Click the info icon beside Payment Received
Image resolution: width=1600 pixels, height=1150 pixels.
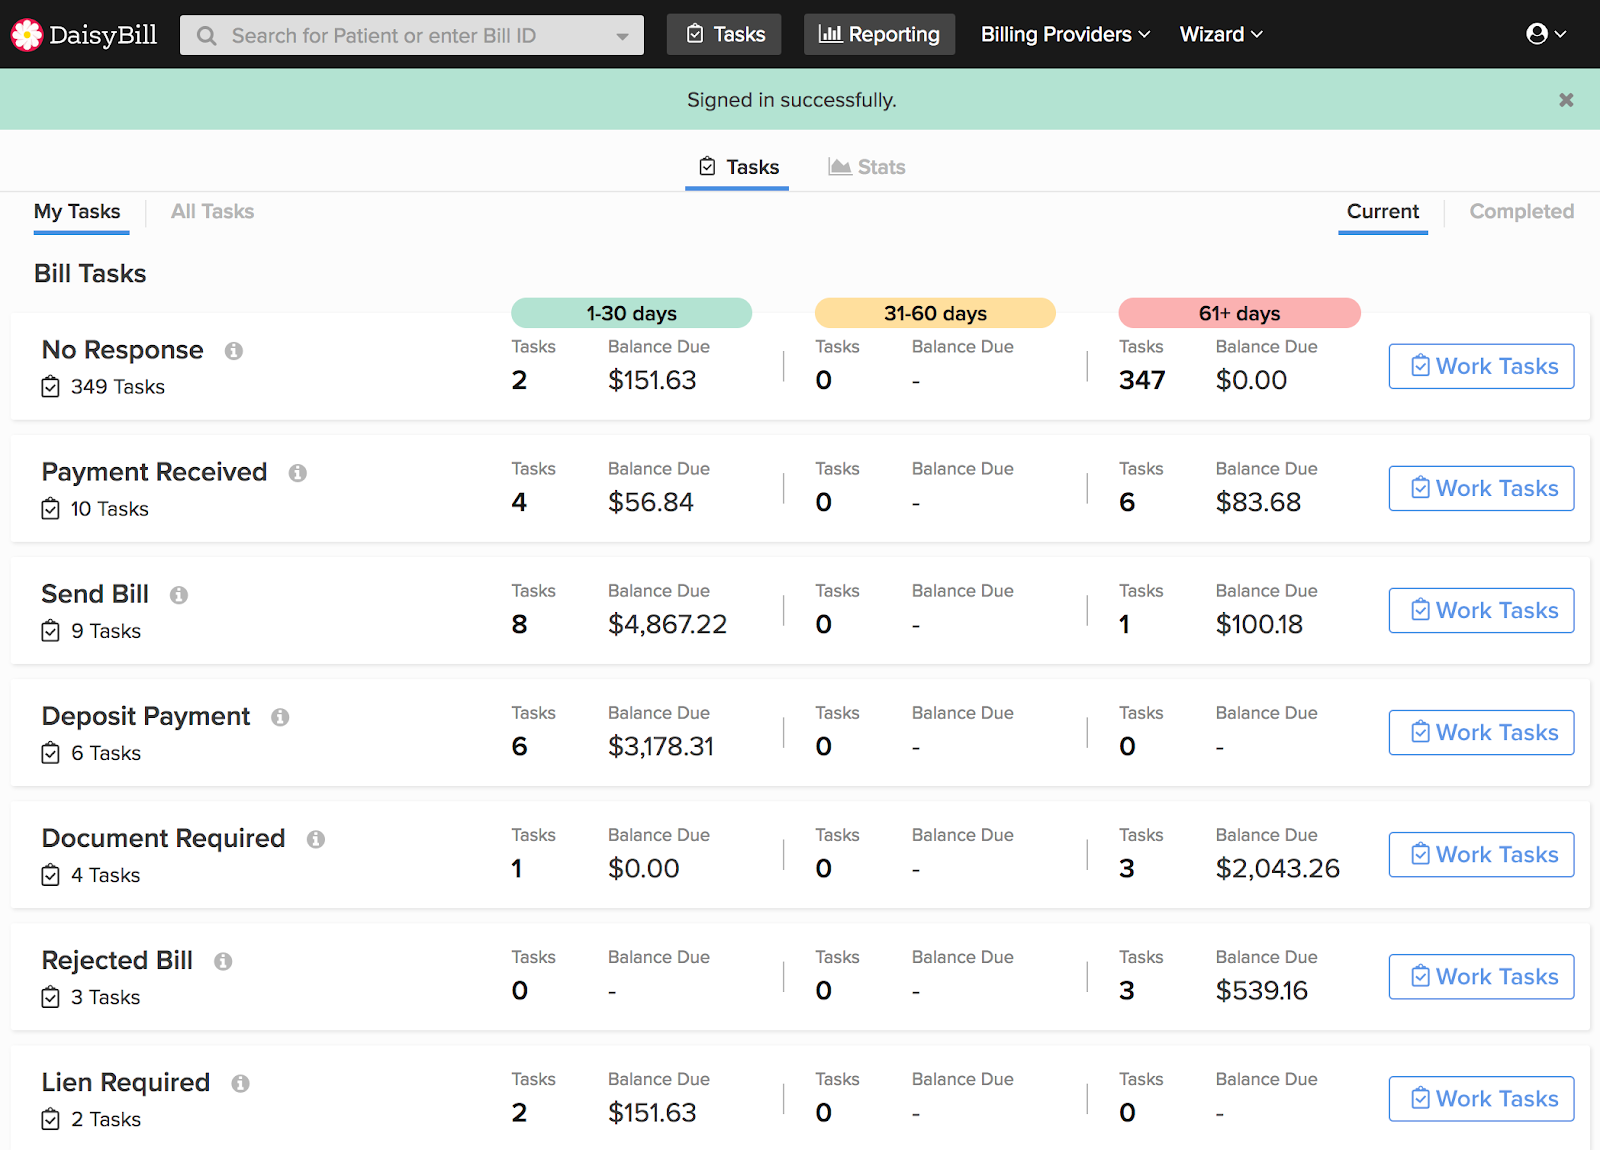298,473
